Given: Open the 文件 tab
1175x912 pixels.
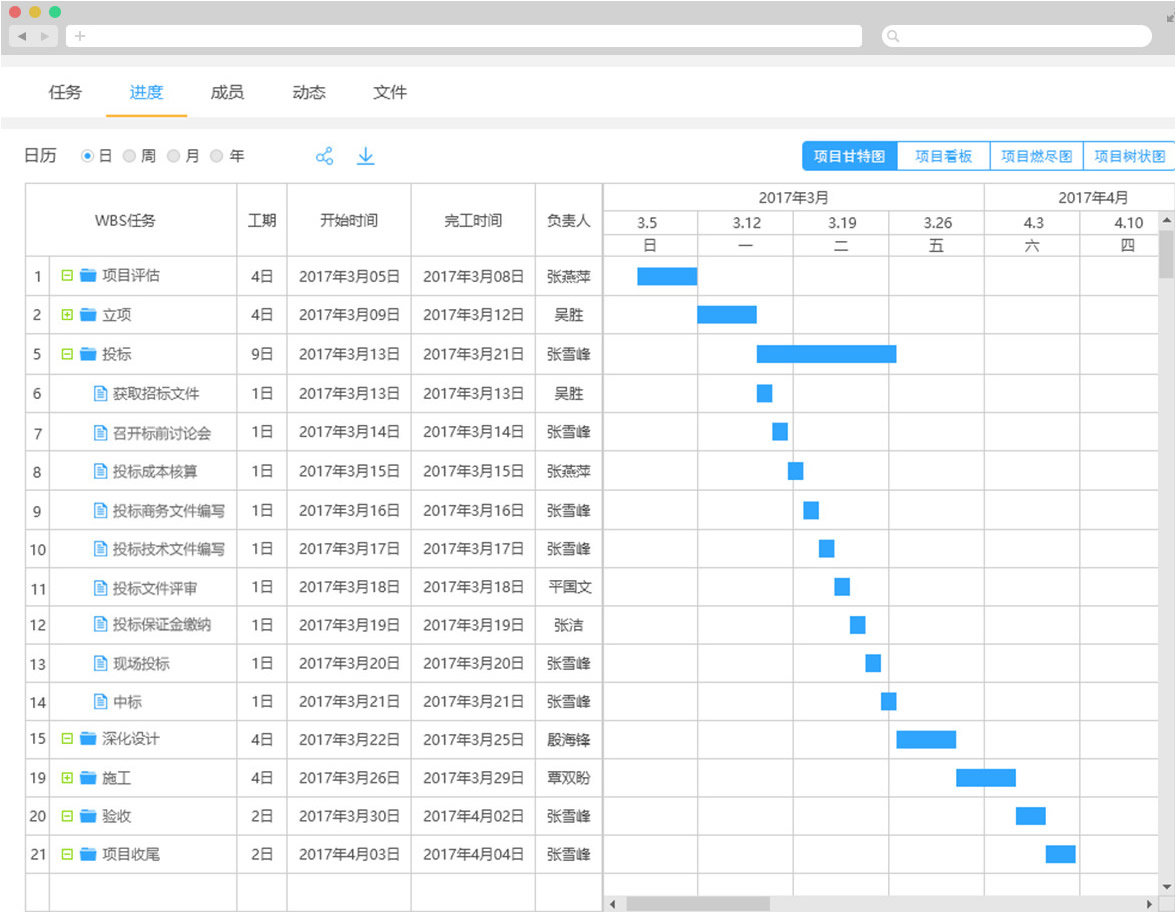Looking at the screenshot, I should click(x=390, y=92).
